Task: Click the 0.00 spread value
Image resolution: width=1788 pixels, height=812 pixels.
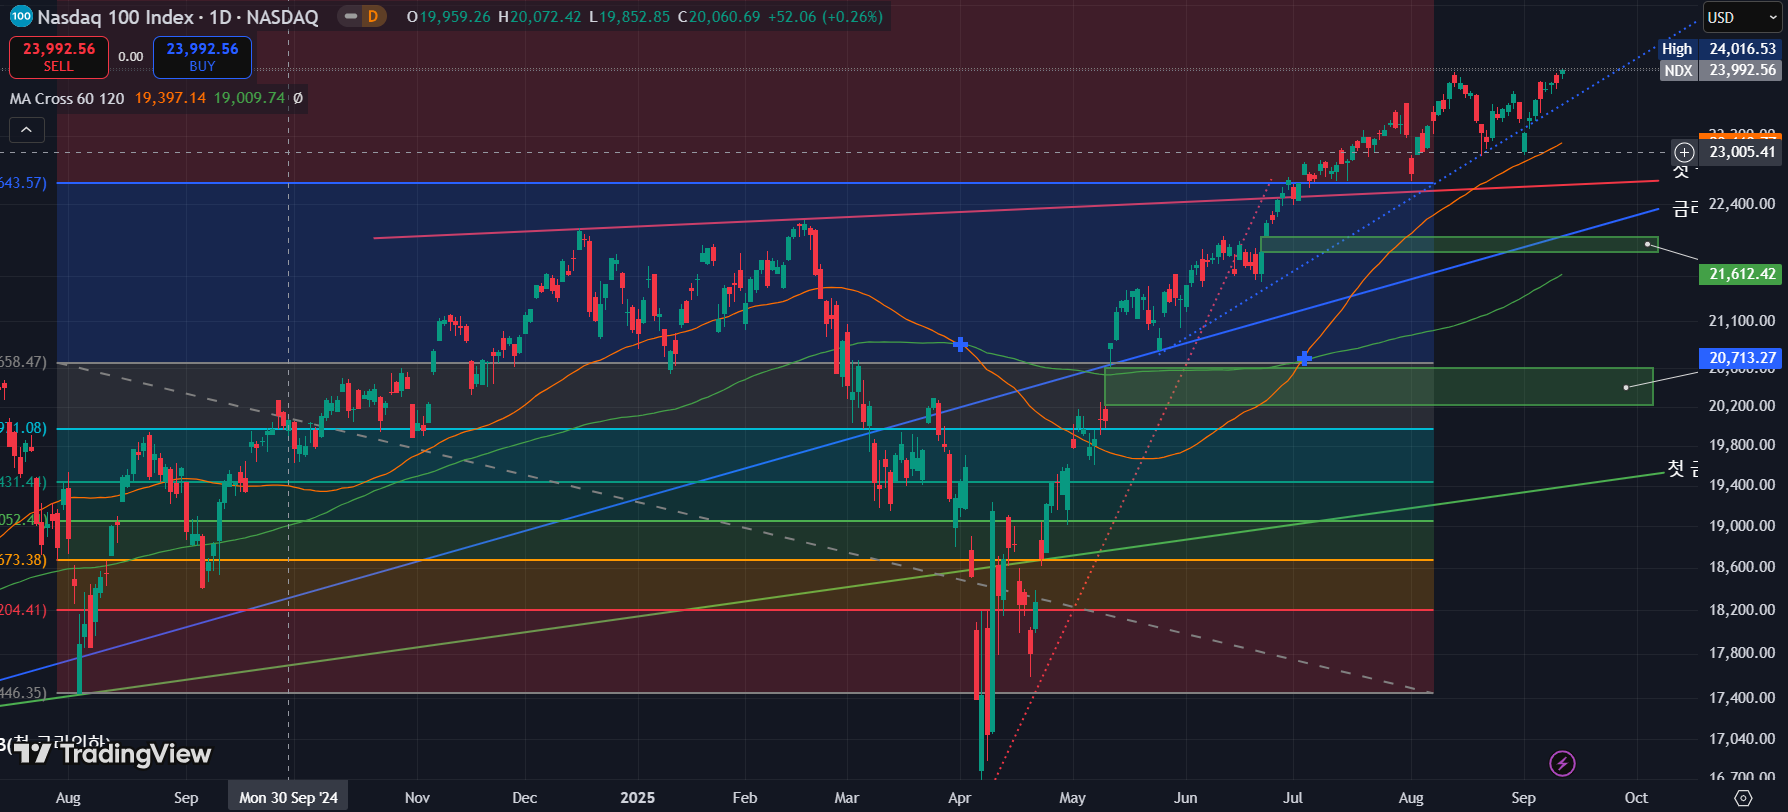Action: point(131,57)
